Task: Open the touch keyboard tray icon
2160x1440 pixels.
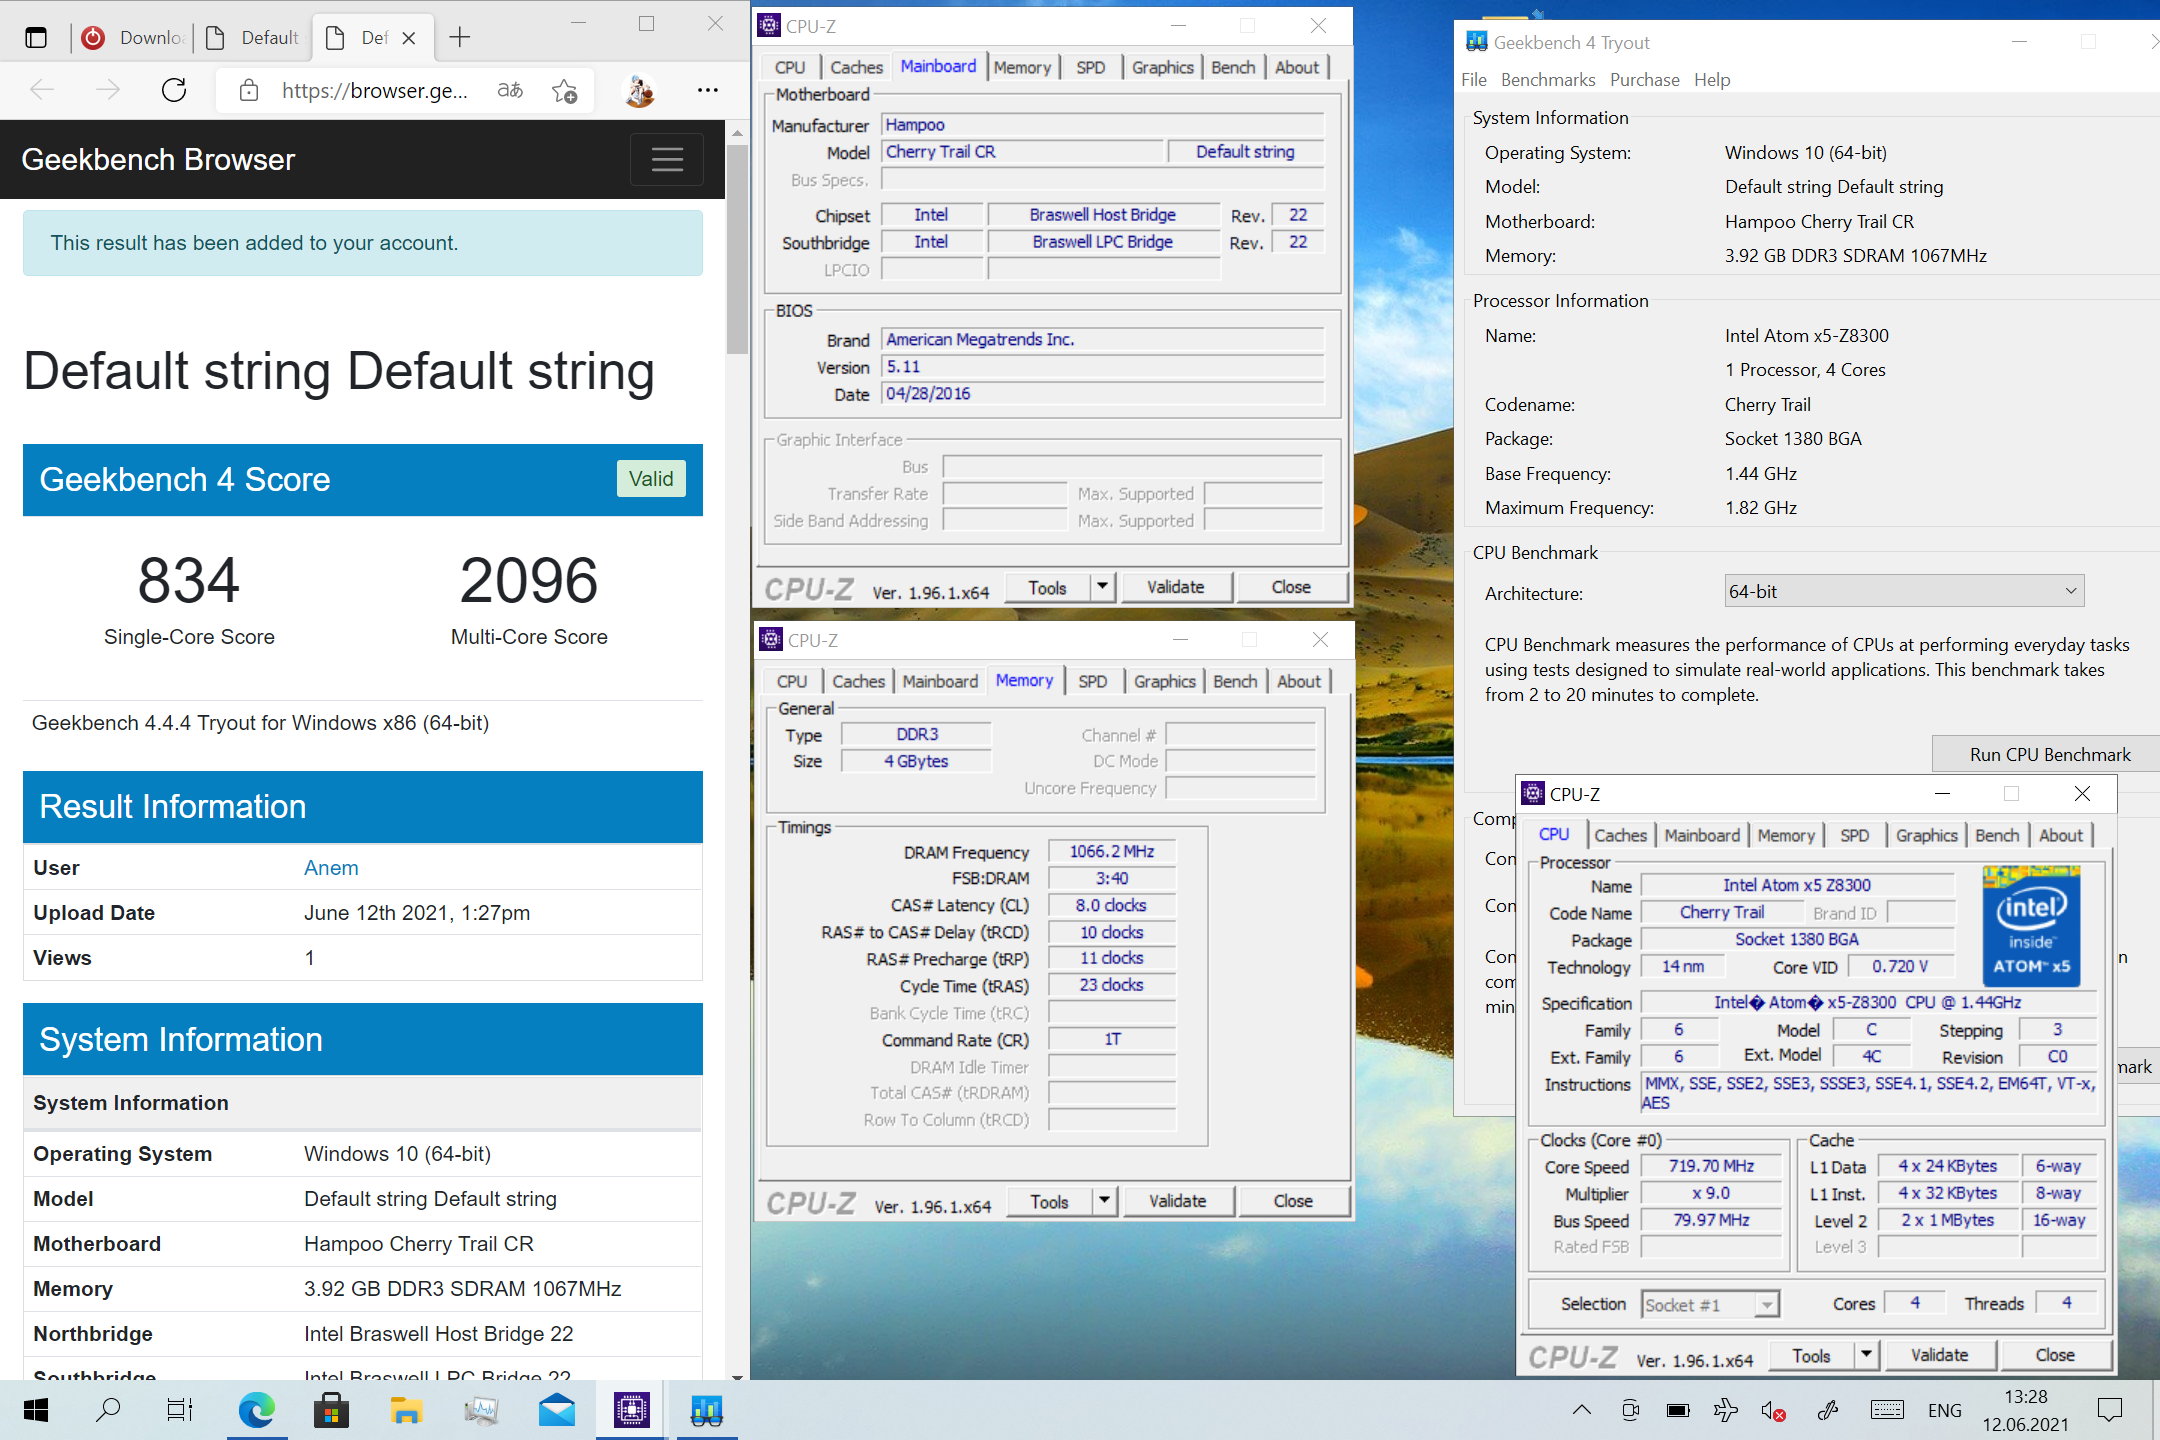Action: tap(1887, 1410)
